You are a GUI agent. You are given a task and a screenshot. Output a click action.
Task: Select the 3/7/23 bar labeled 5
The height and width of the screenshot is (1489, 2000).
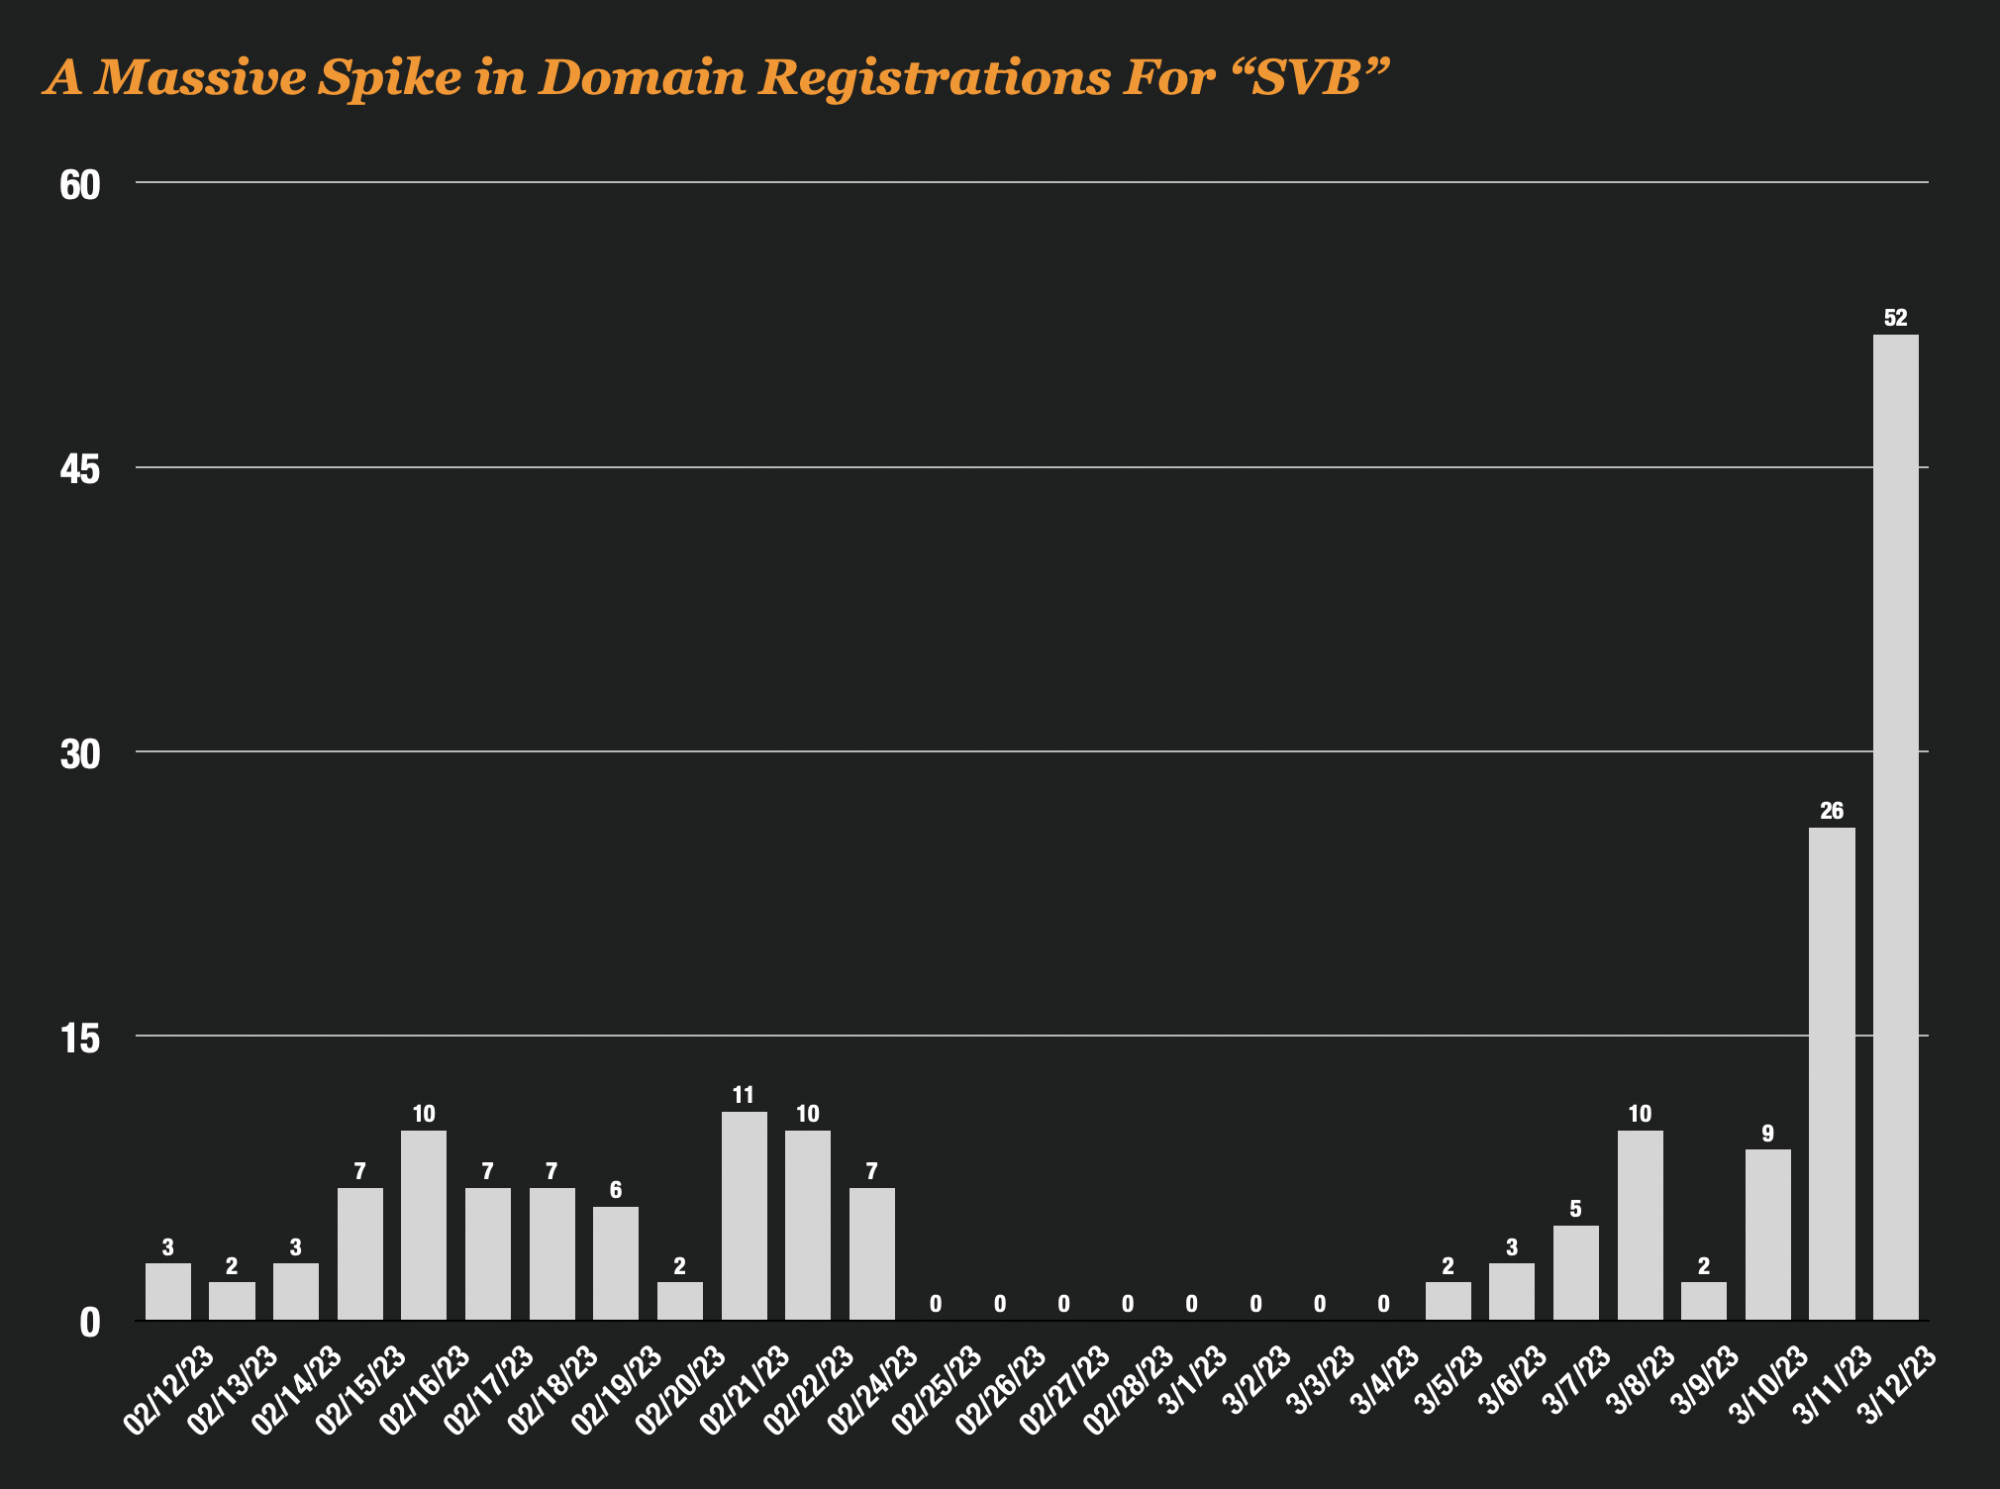1576,1272
